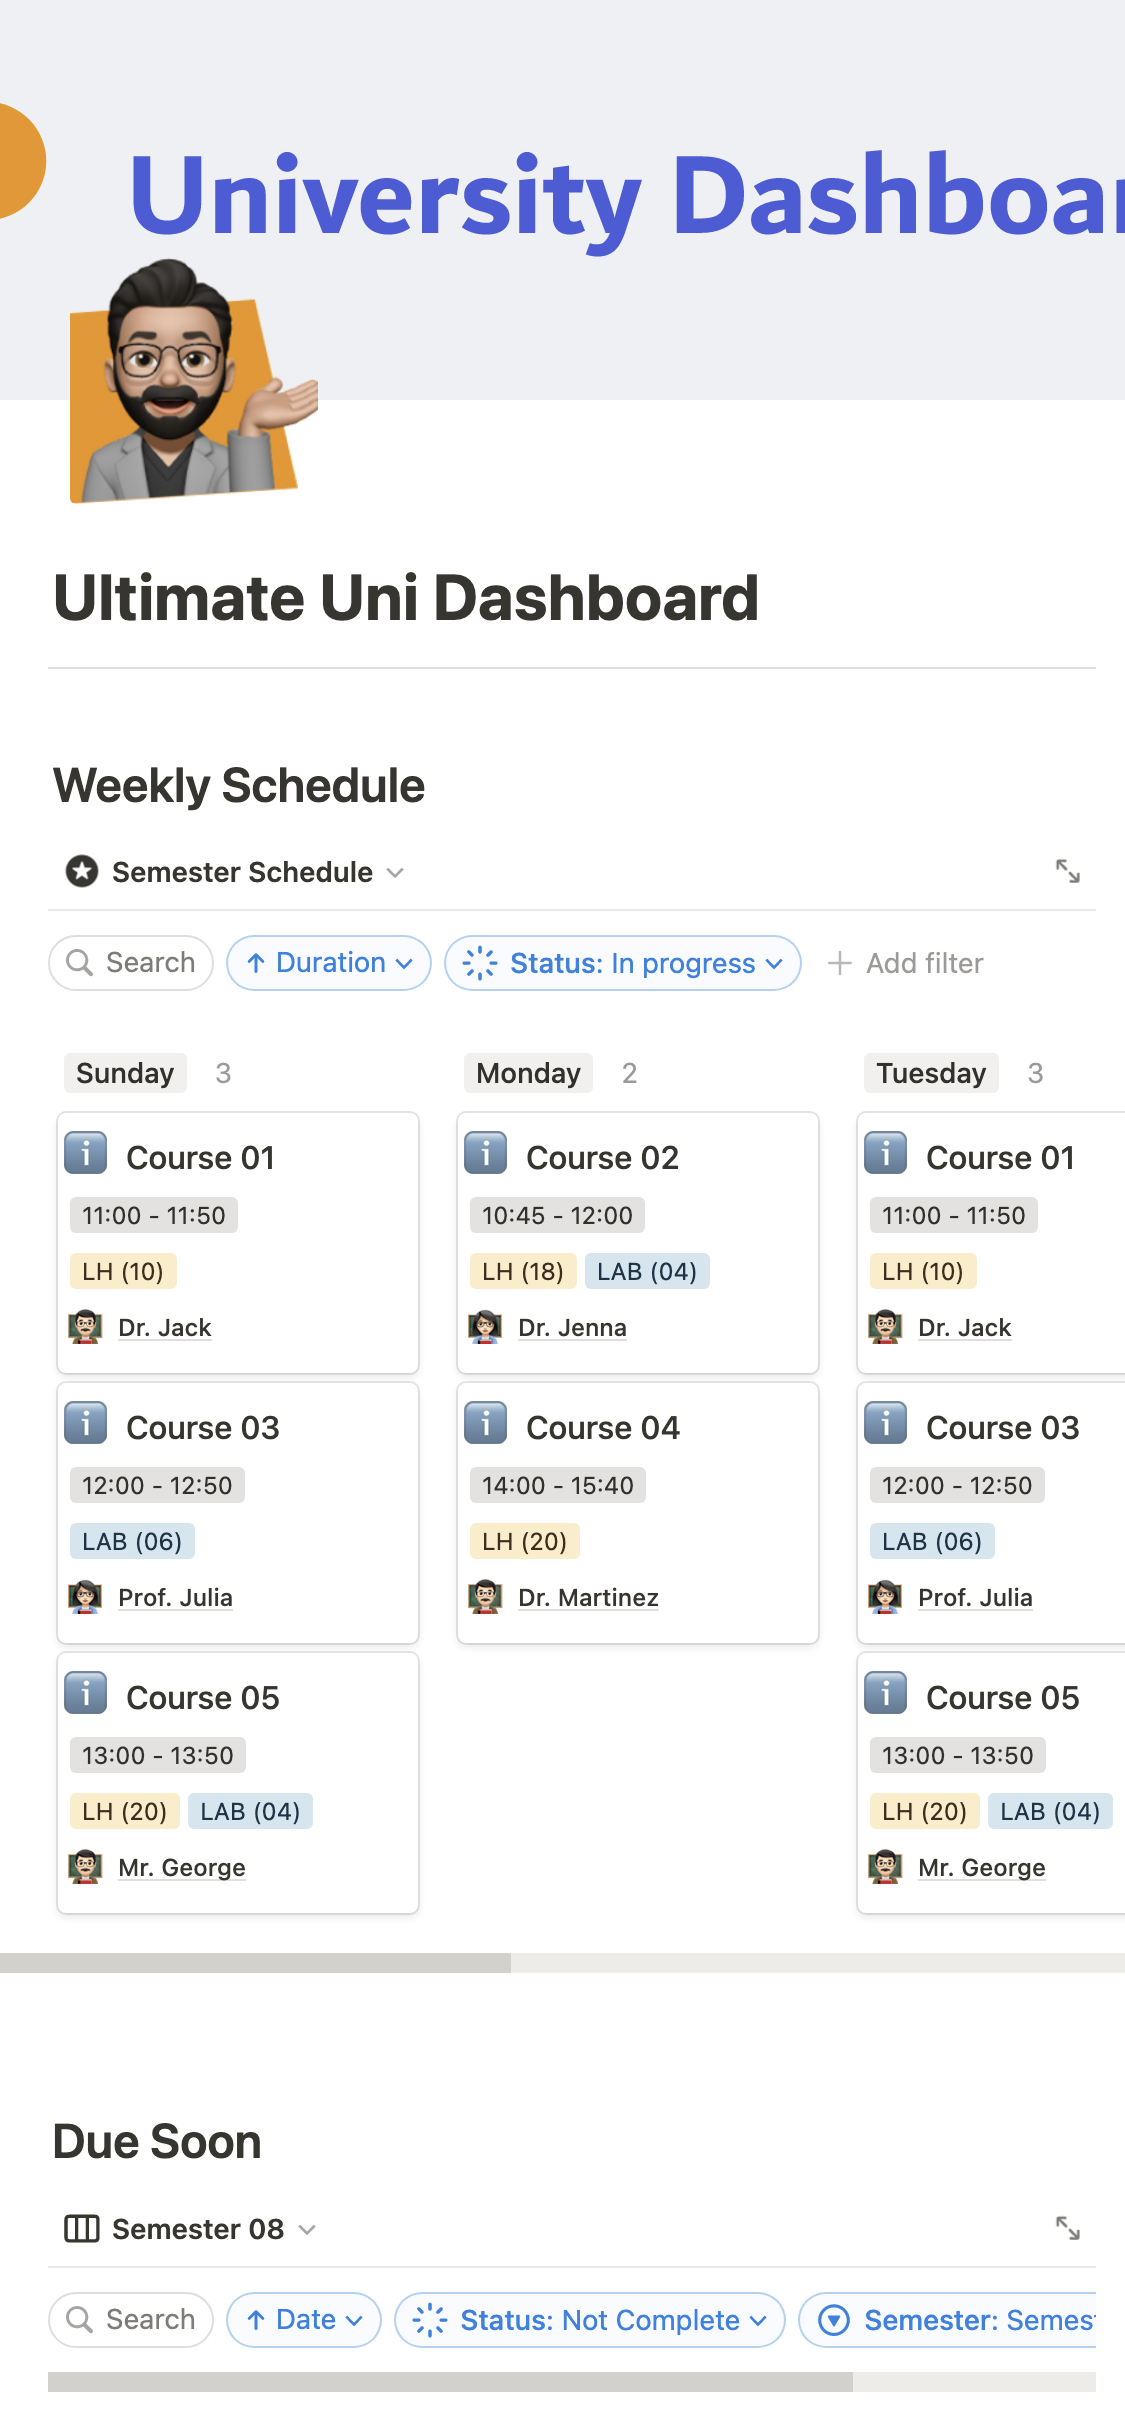The height and width of the screenshot is (2436, 1125).
Task: Select the Sunday column header
Action: tap(125, 1073)
